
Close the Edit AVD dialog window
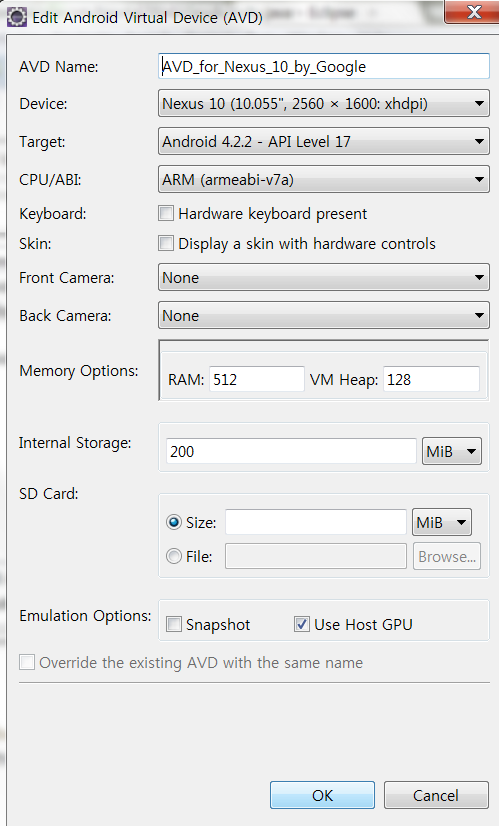pos(471,12)
